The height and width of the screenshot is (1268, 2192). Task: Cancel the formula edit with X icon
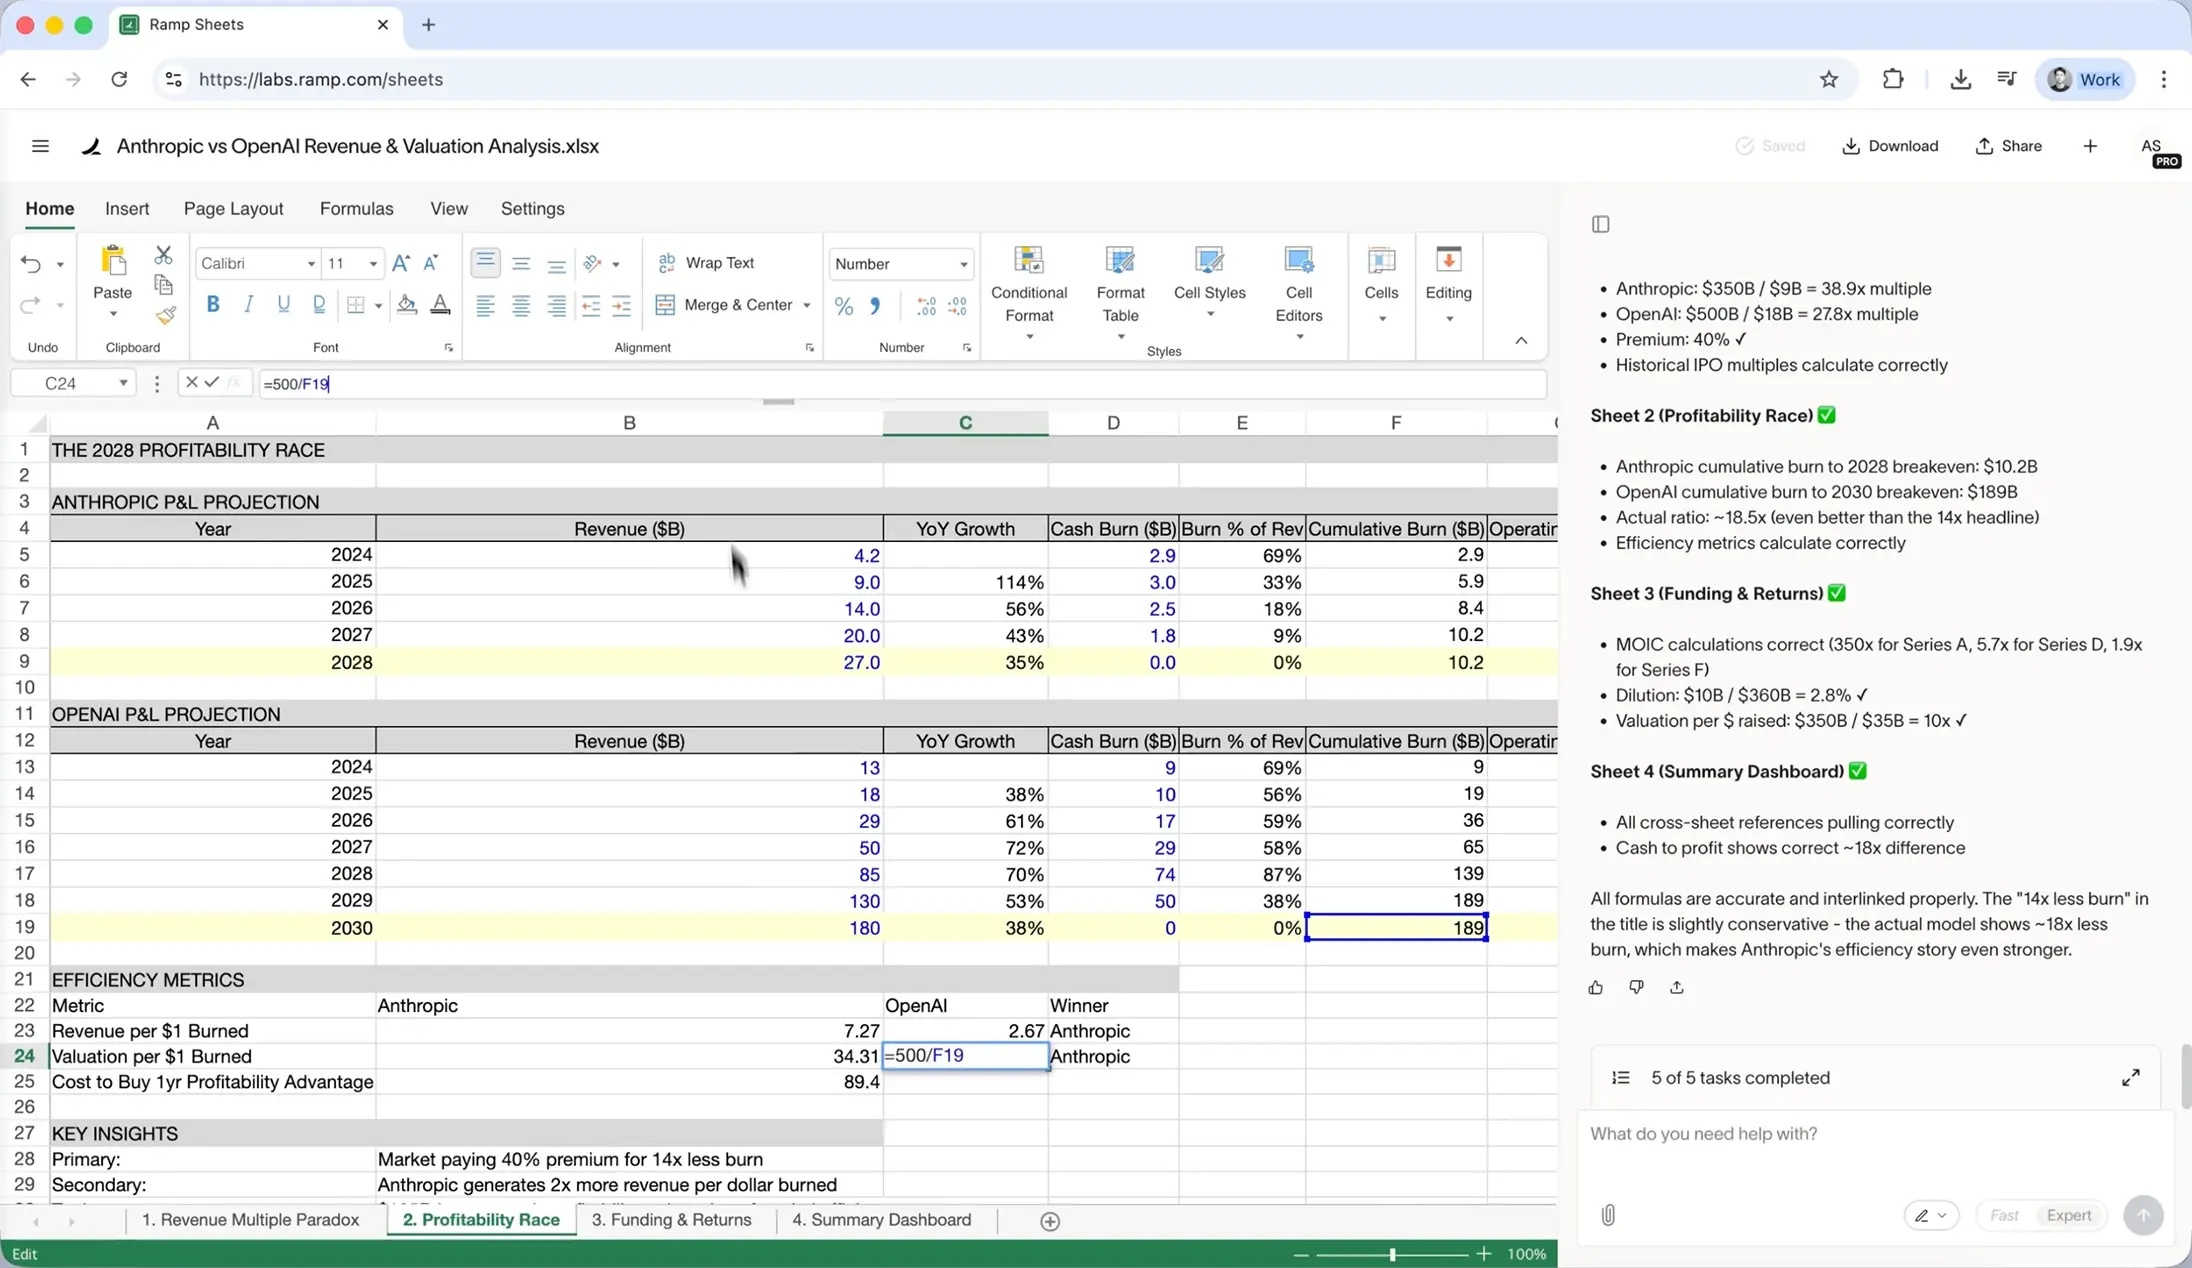pyautogui.click(x=192, y=382)
